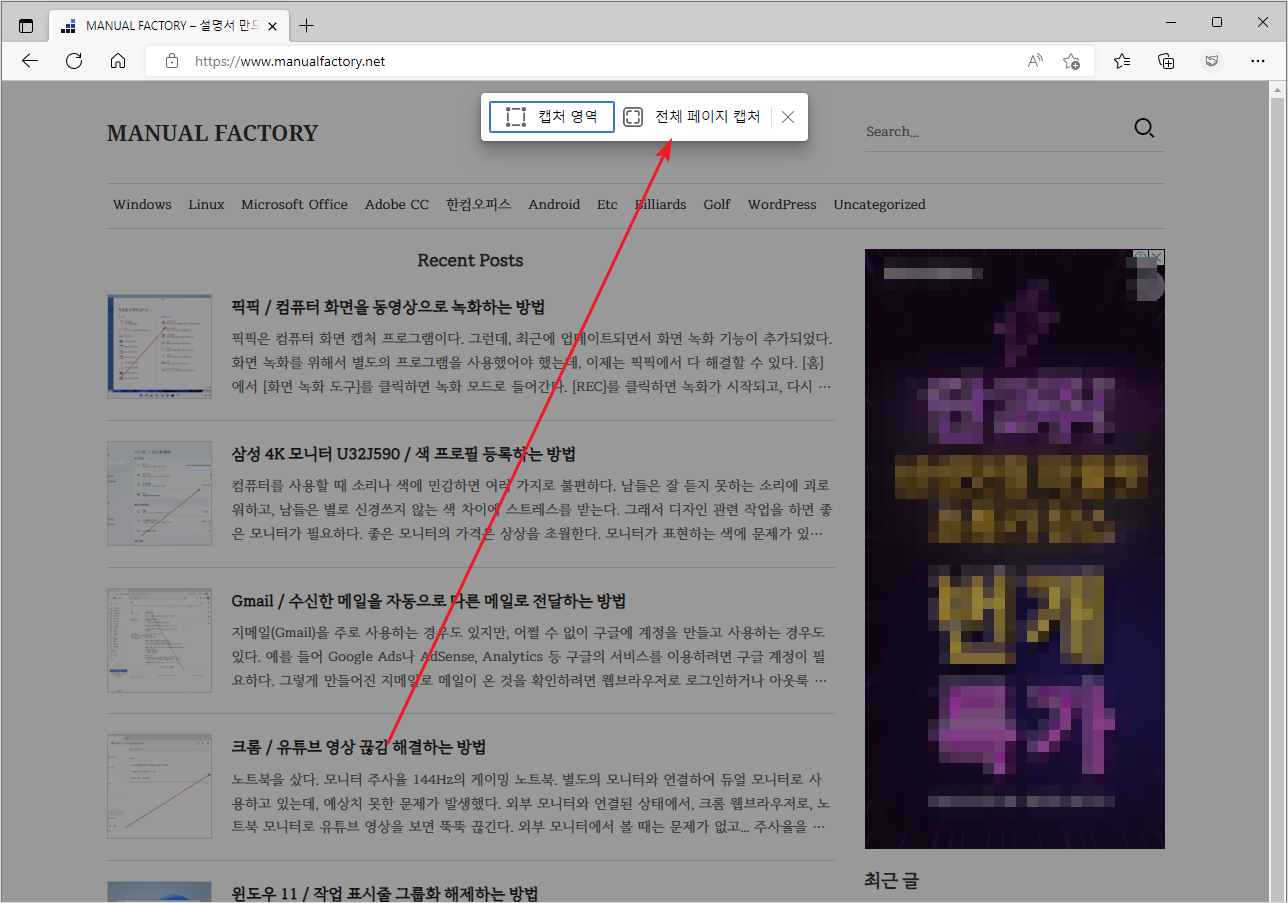1288x903 pixels.
Task: Open the Billiards category menu
Action: click(660, 204)
